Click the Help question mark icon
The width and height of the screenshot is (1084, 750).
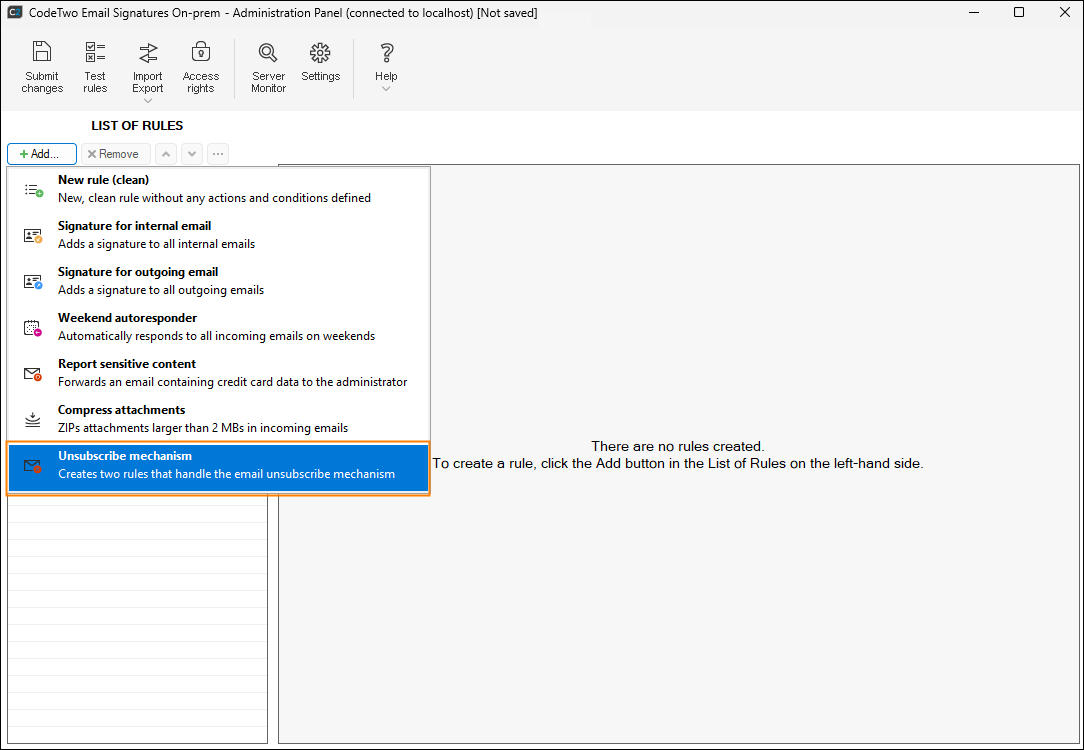click(x=386, y=53)
